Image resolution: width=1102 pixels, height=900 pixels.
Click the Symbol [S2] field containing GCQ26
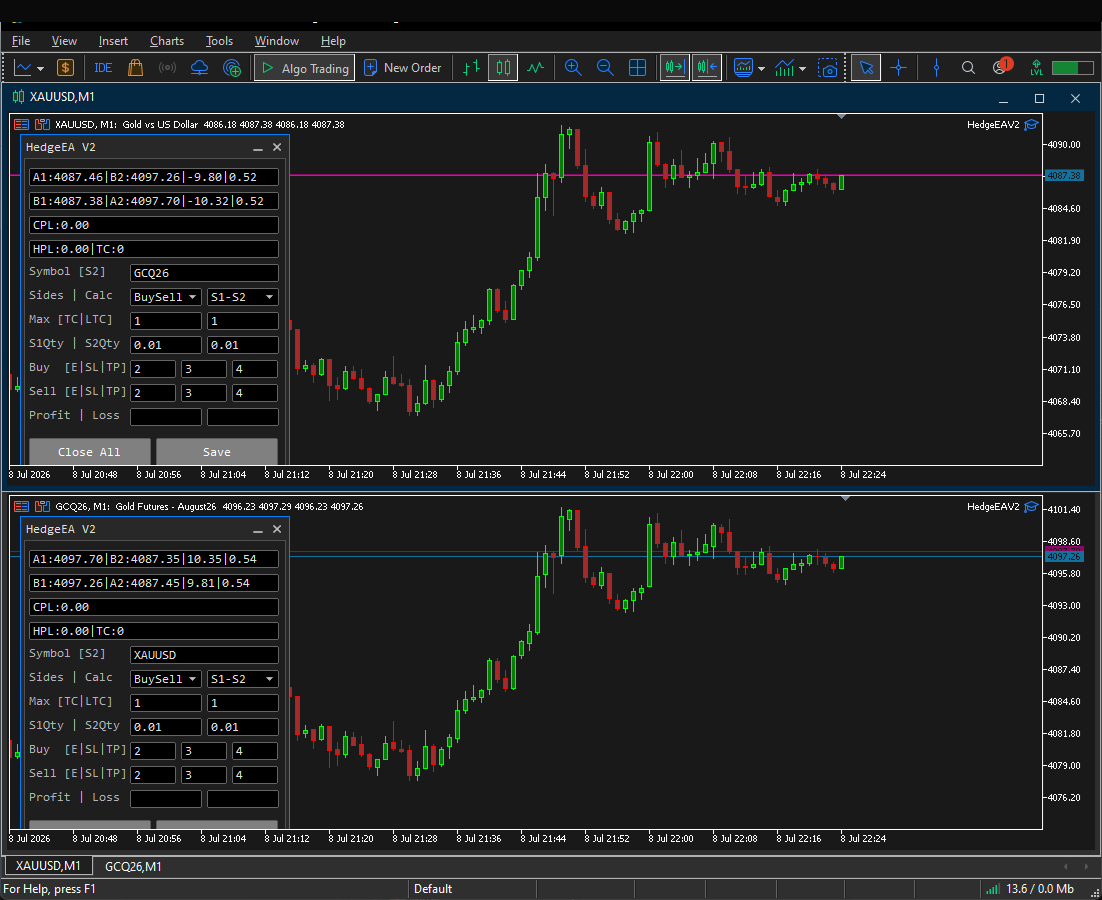coord(205,273)
